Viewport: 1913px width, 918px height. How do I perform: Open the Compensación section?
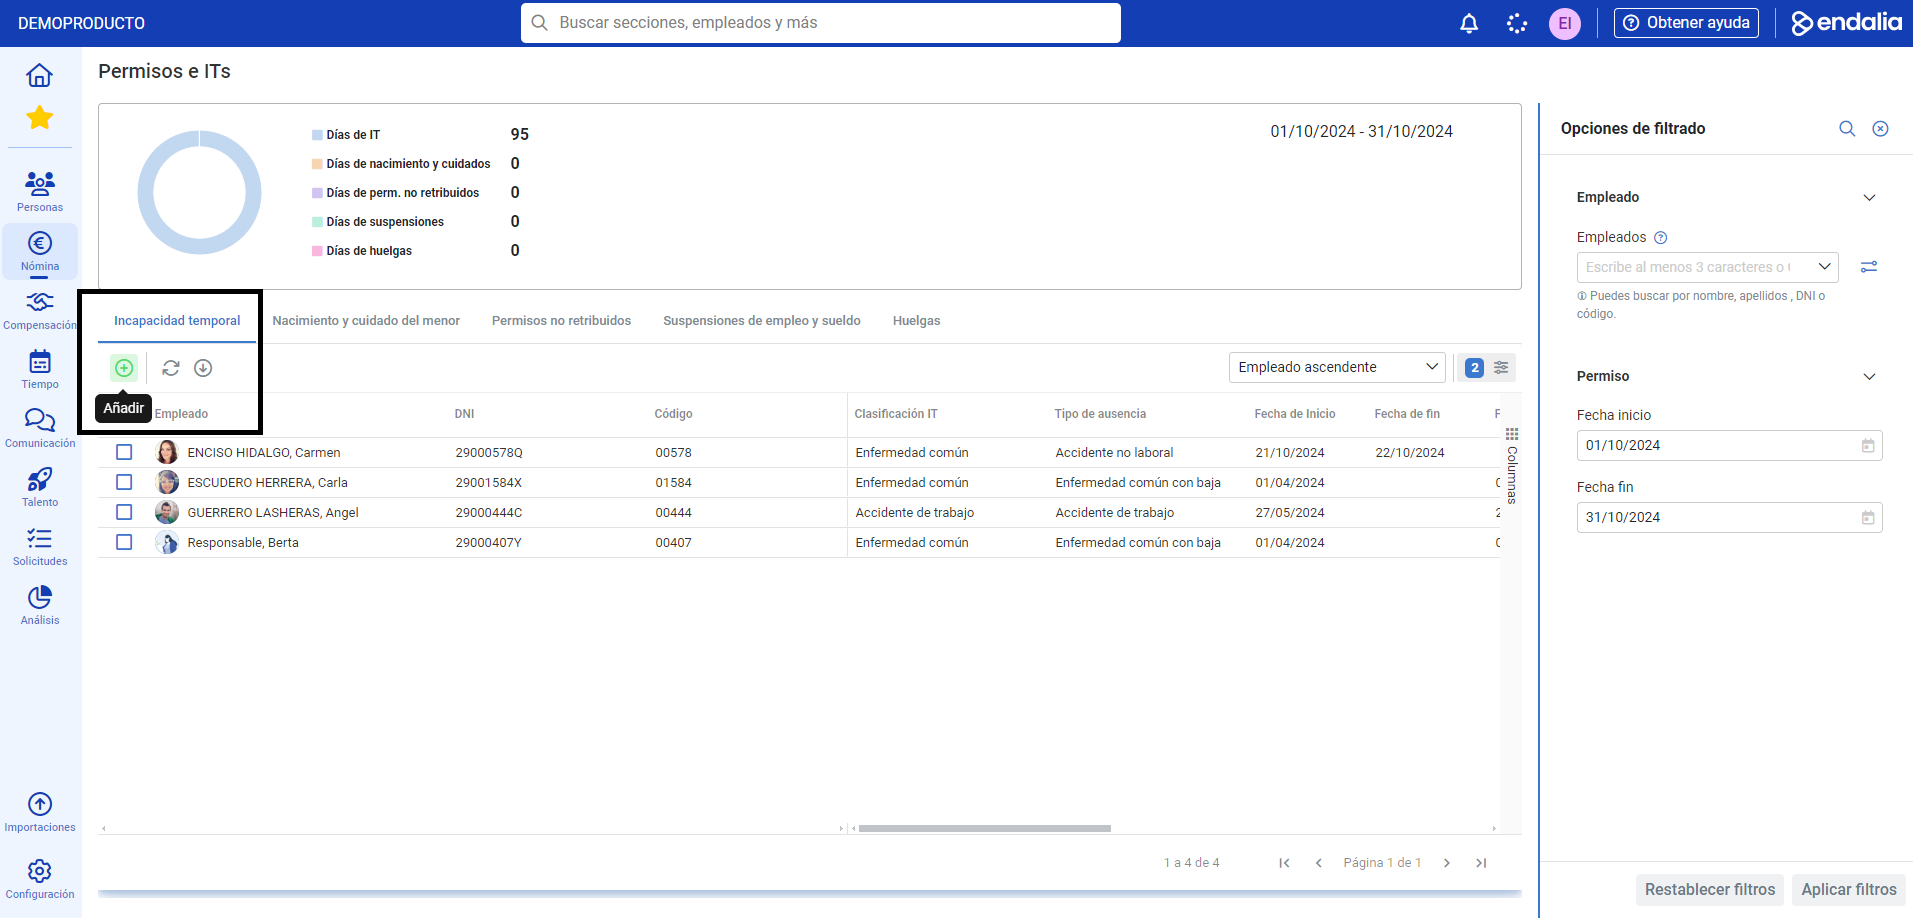coord(40,310)
